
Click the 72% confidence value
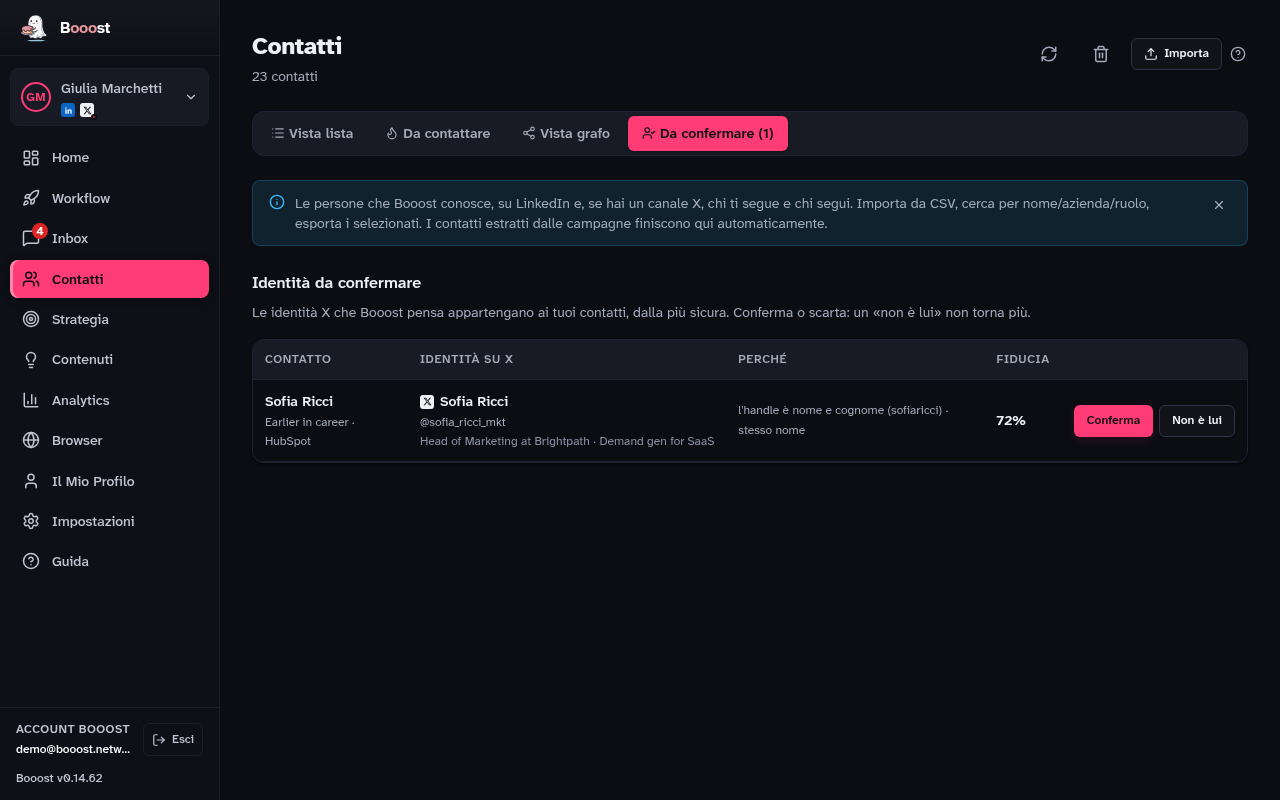tap(1011, 421)
